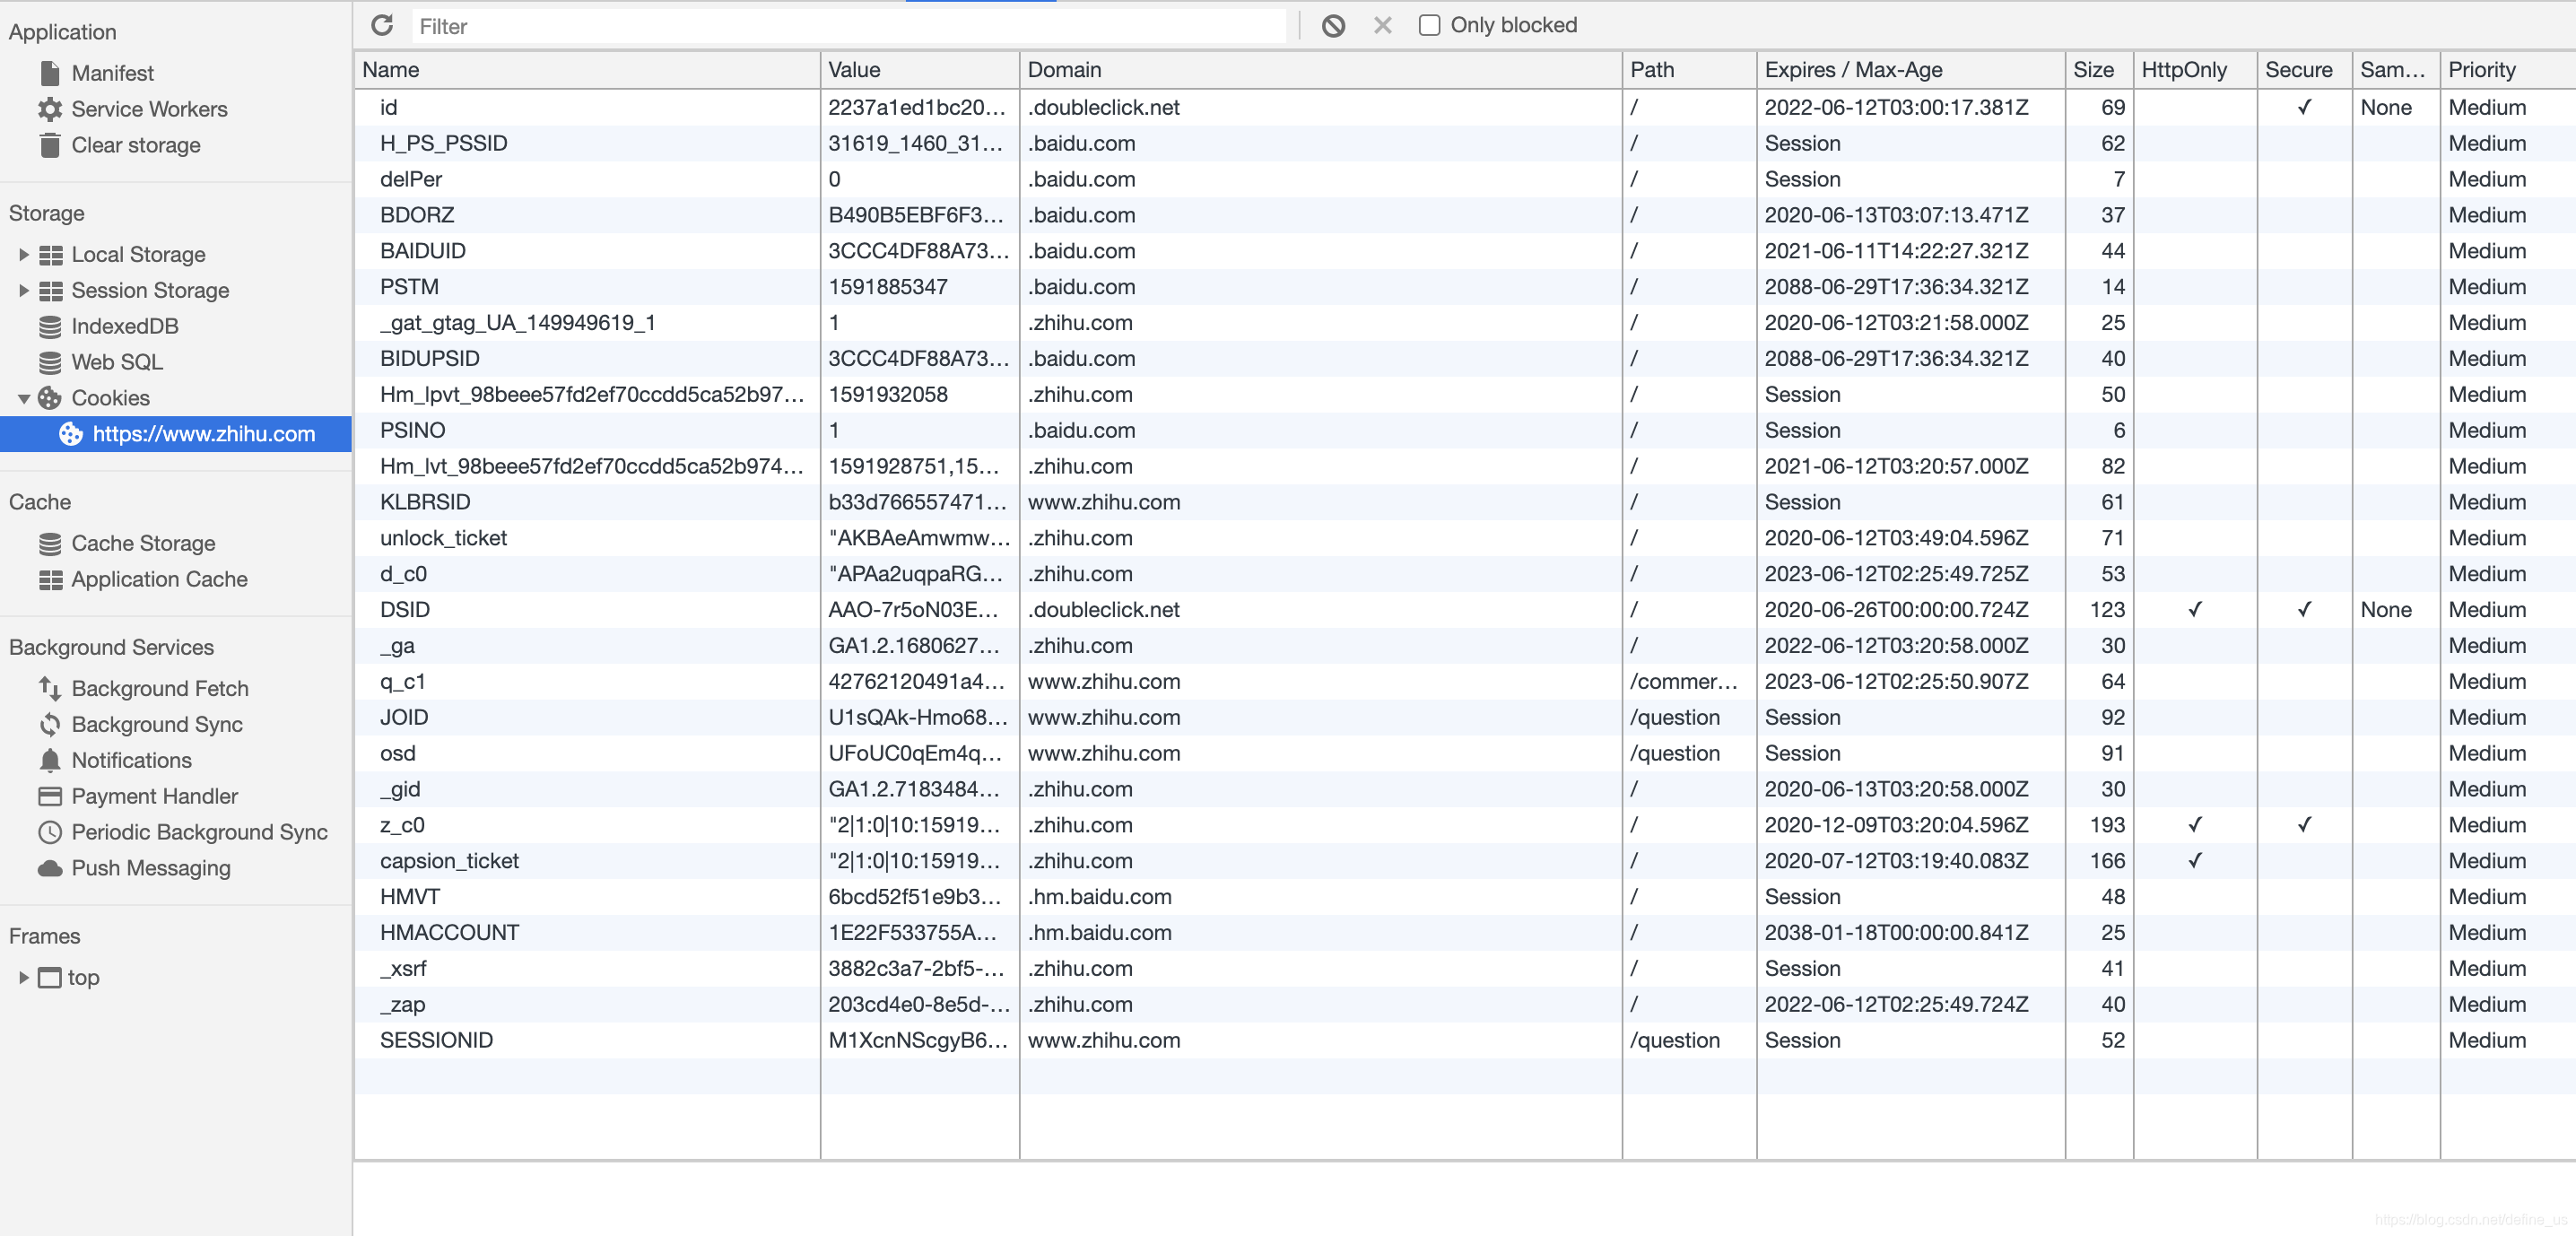Expand the top frame node

(24, 978)
